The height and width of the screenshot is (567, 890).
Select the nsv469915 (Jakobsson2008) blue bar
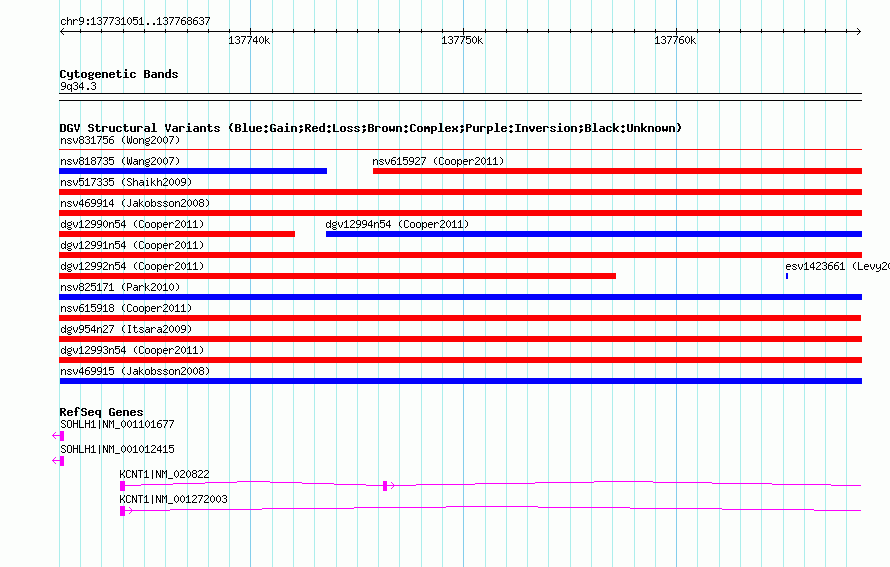[460, 381]
